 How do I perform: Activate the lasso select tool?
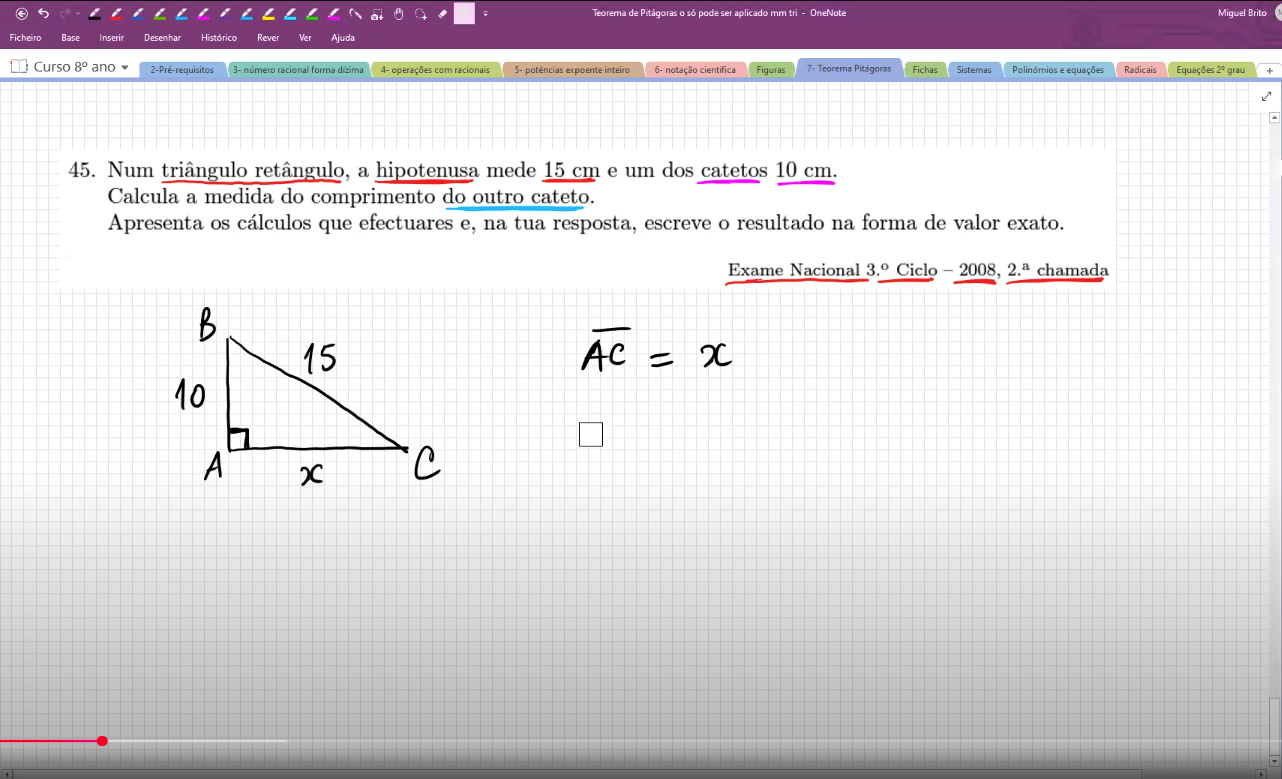pos(420,14)
